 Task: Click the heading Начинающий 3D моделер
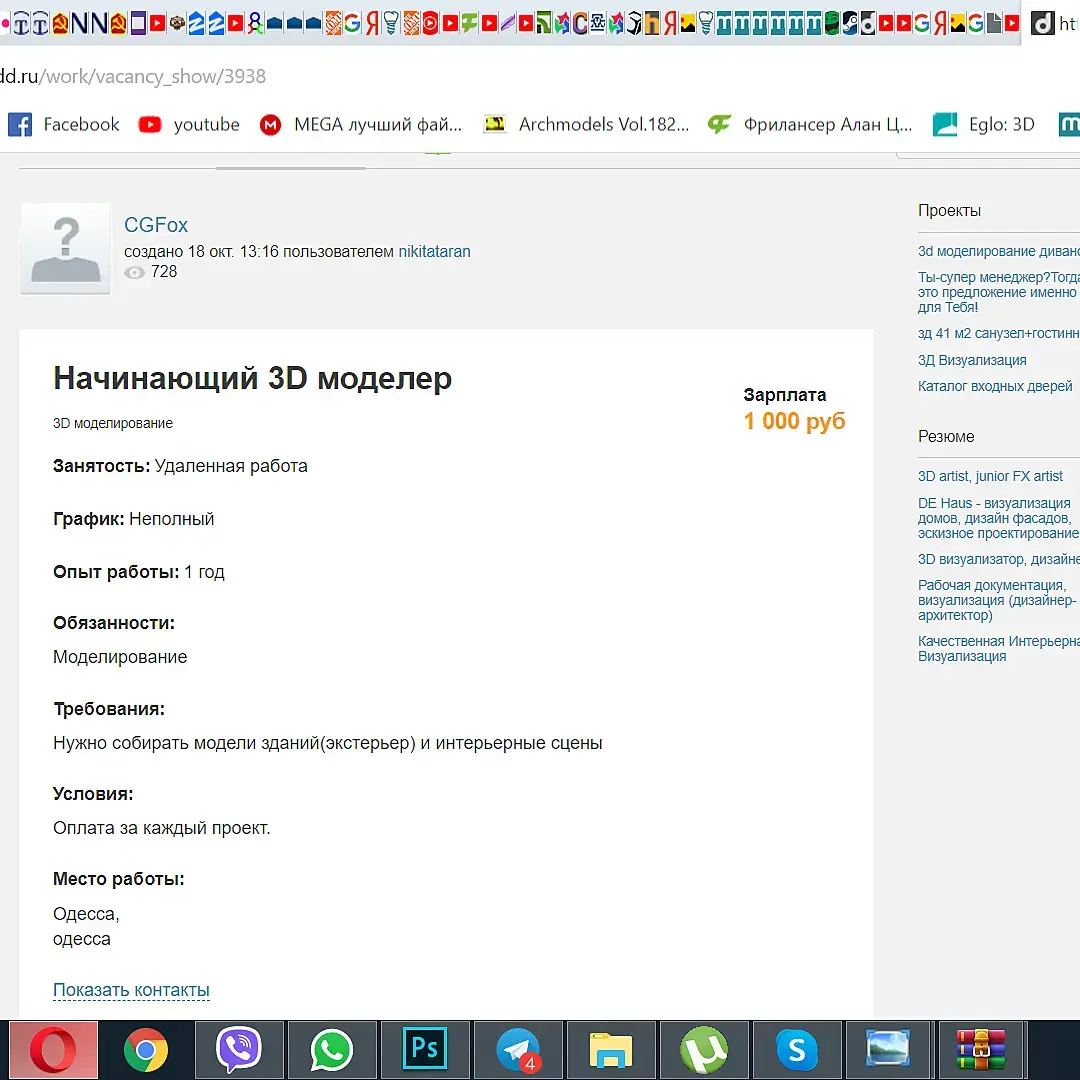pos(252,378)
